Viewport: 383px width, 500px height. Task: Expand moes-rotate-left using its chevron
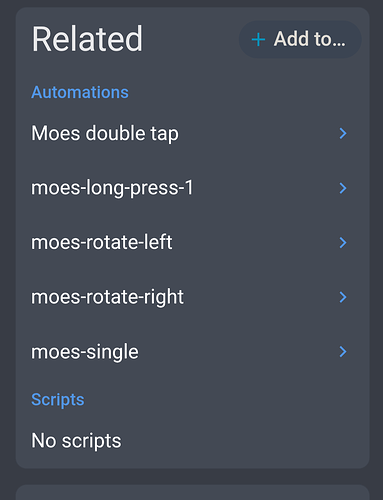[343, 242]
